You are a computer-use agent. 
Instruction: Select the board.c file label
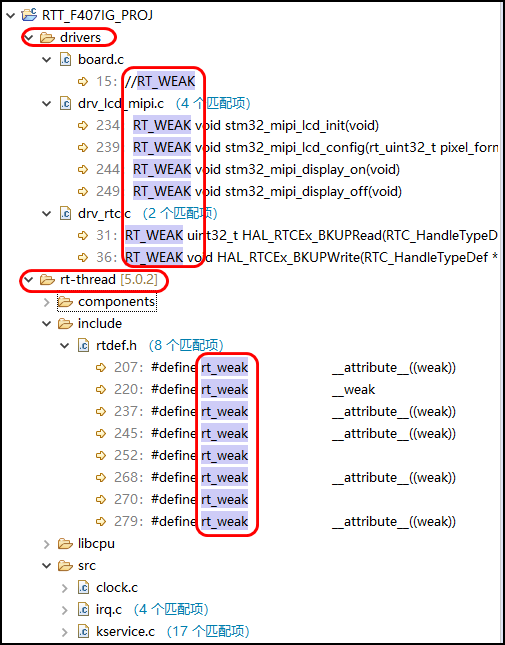coord(101,60)
